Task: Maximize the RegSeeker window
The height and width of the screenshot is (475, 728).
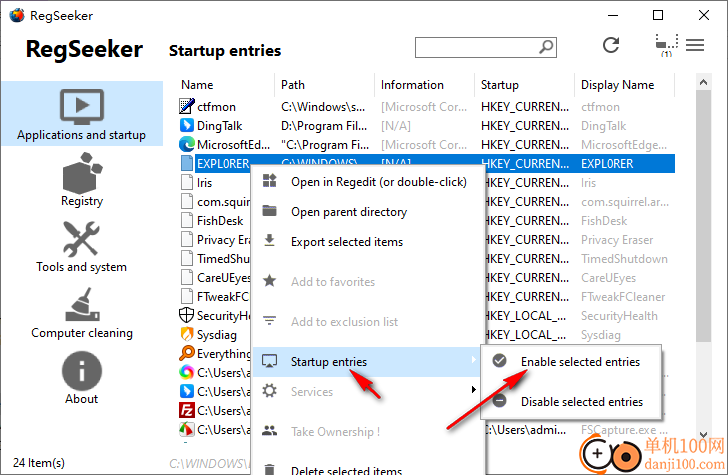Action: 658,15
